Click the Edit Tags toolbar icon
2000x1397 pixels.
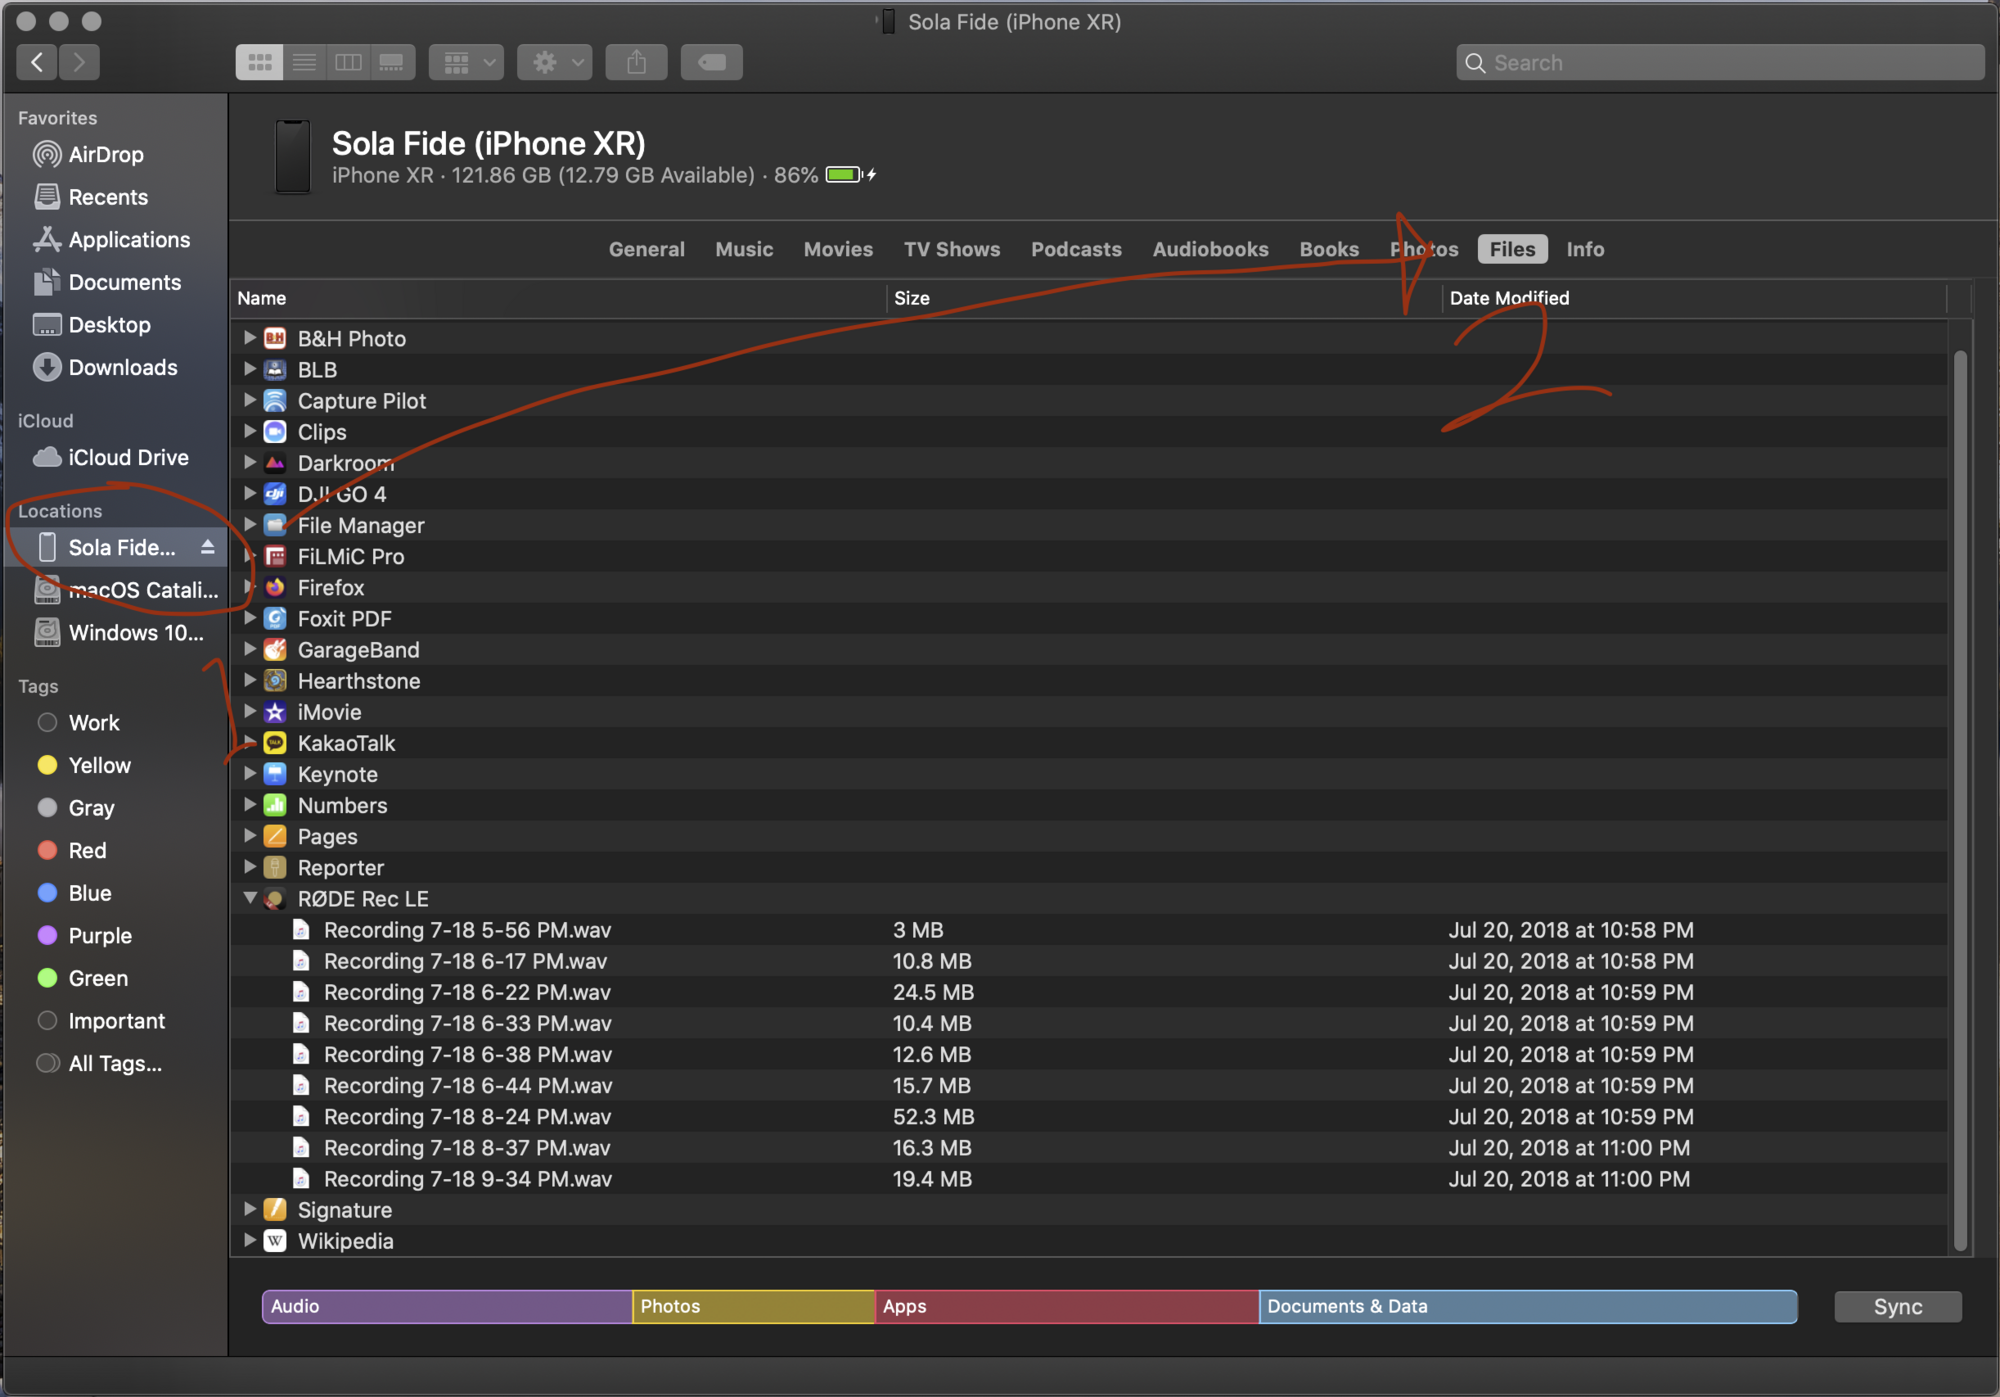tap(711, 62)
